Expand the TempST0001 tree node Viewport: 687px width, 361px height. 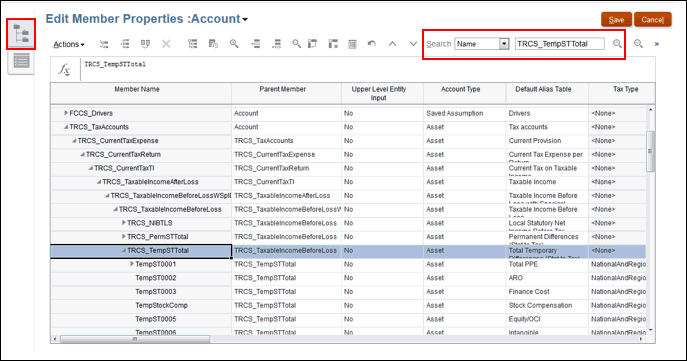132,264
